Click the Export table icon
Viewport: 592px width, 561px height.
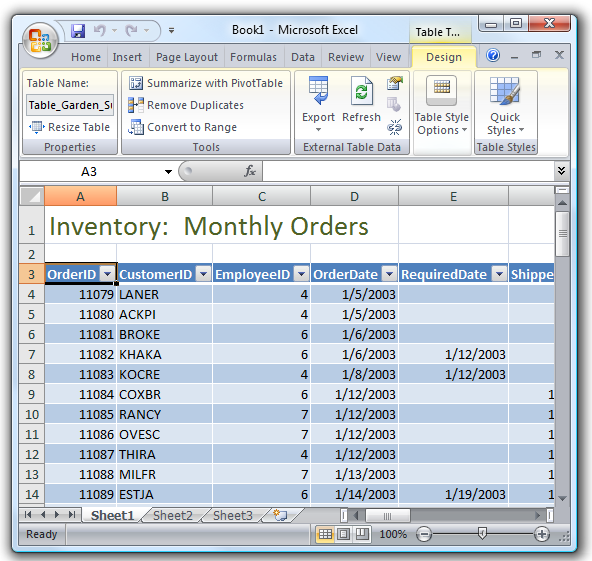[x=318, y=91]
